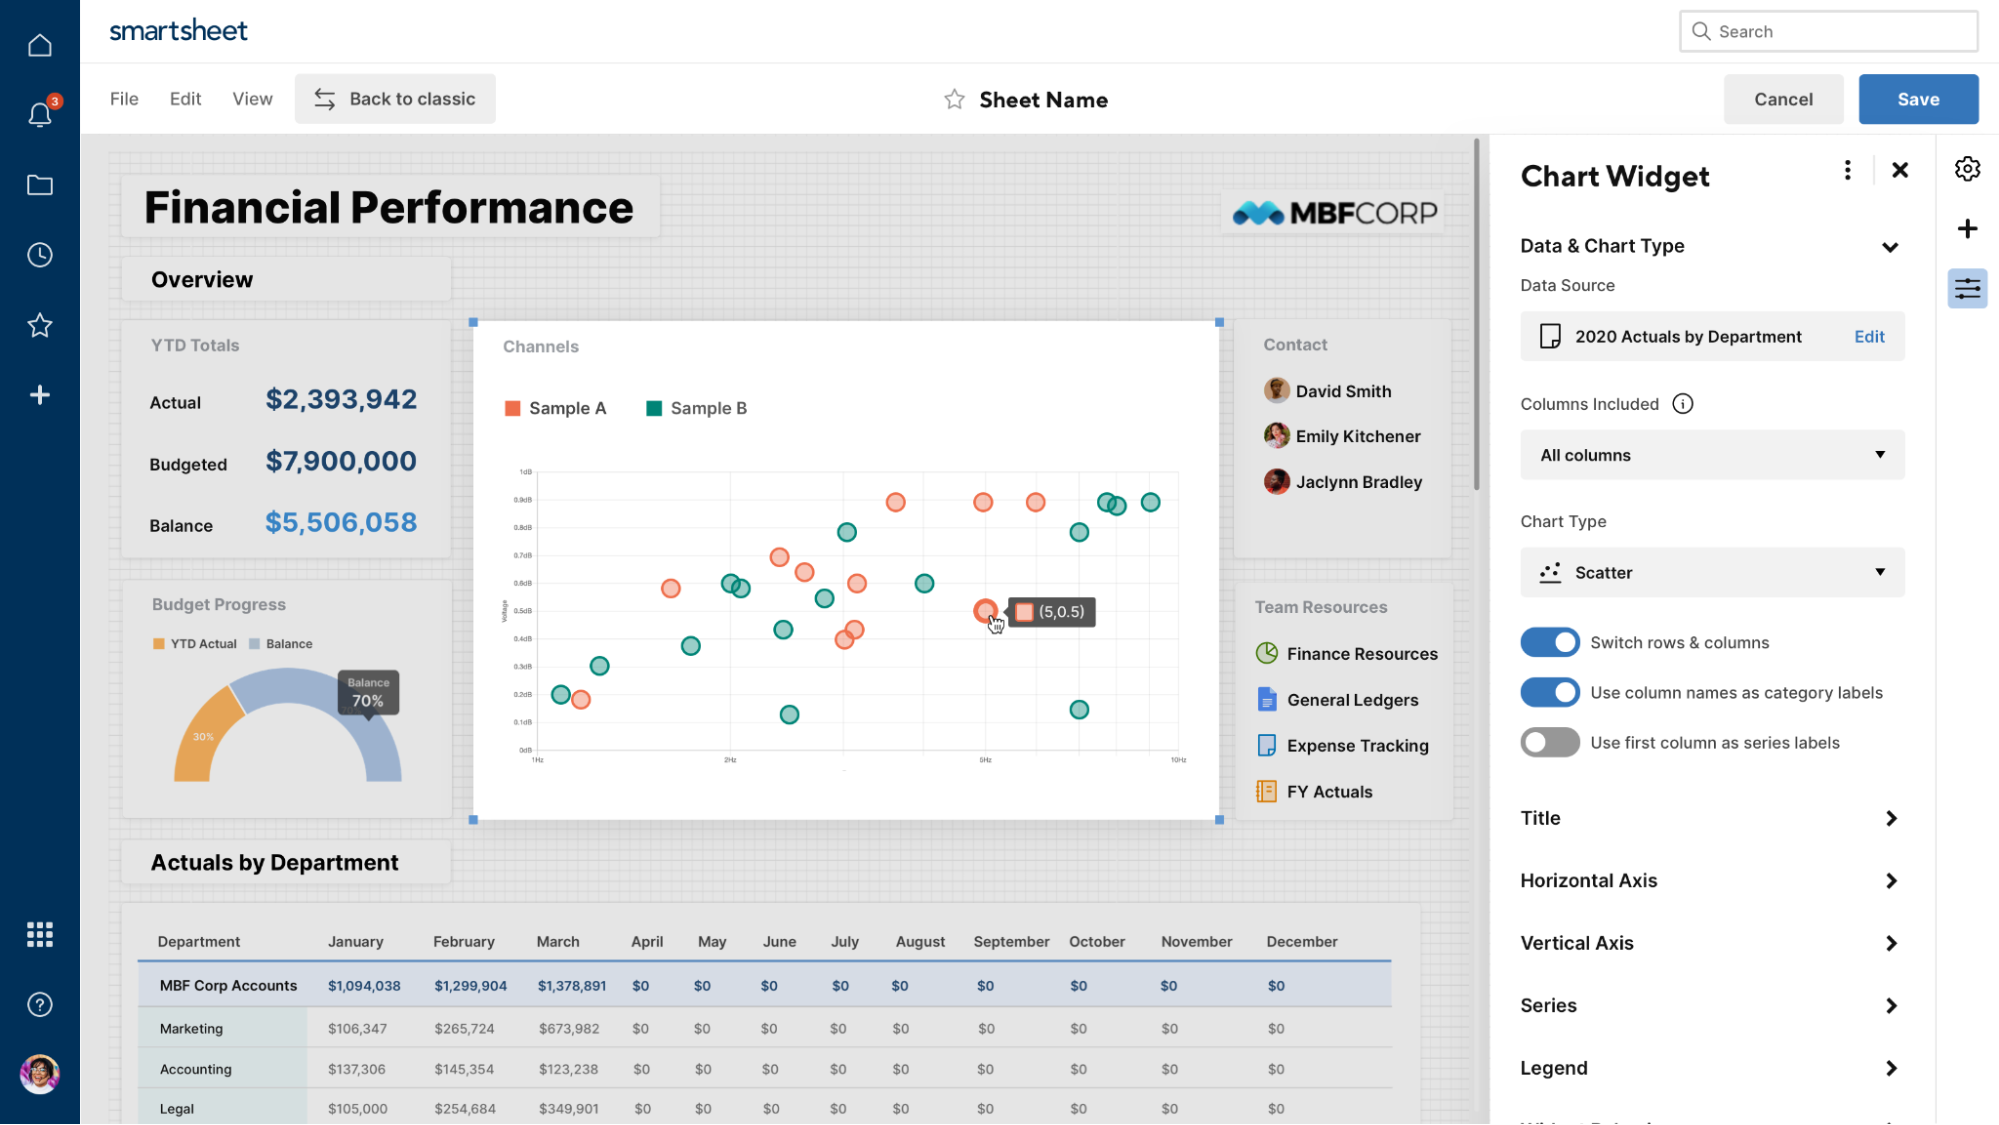Enable Use first column as series labels
1999x1125 pixels.
[x=1549, y=742]
